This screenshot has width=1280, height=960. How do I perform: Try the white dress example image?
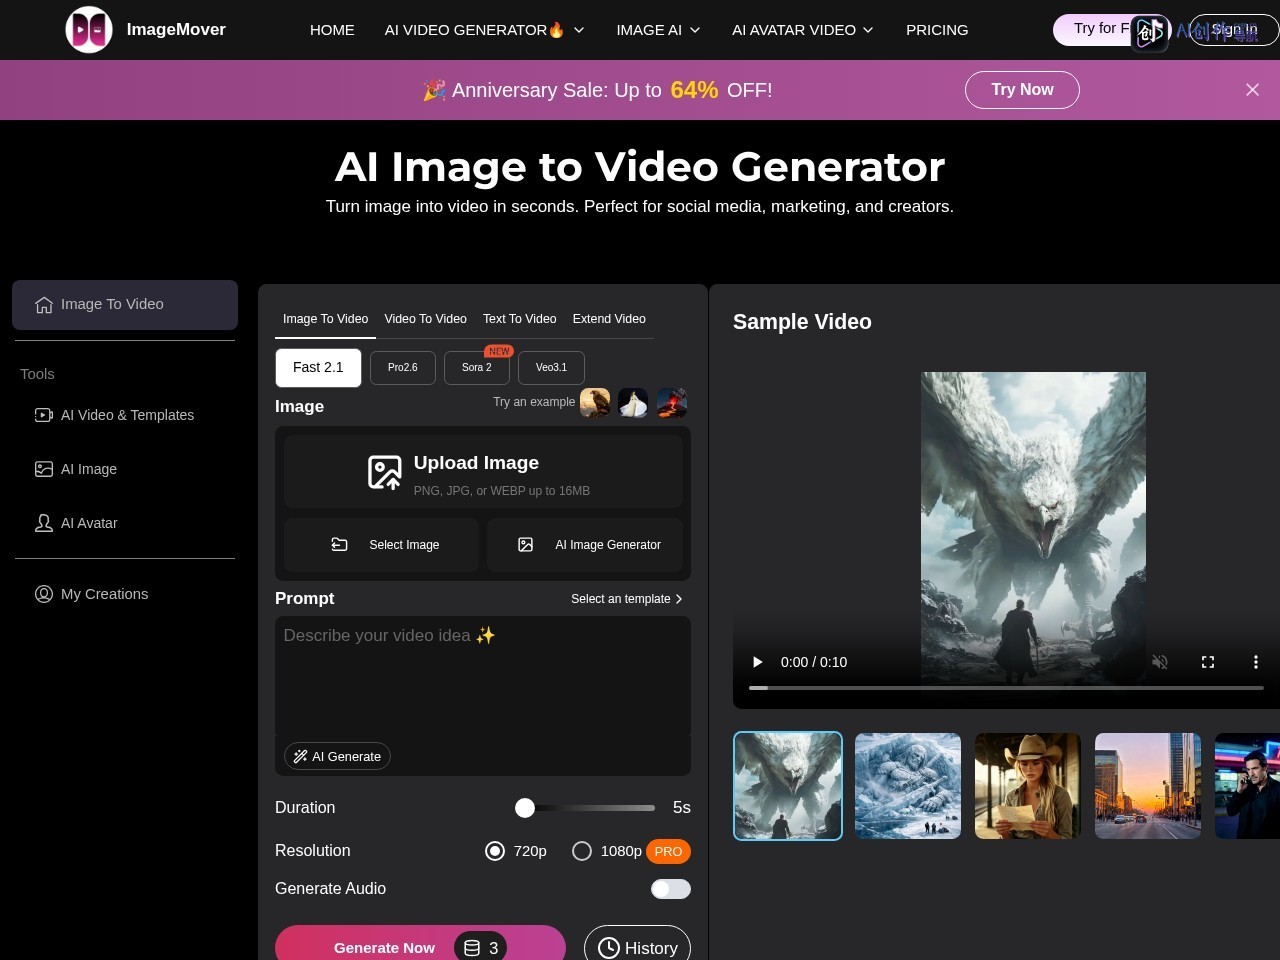(633, 403)
